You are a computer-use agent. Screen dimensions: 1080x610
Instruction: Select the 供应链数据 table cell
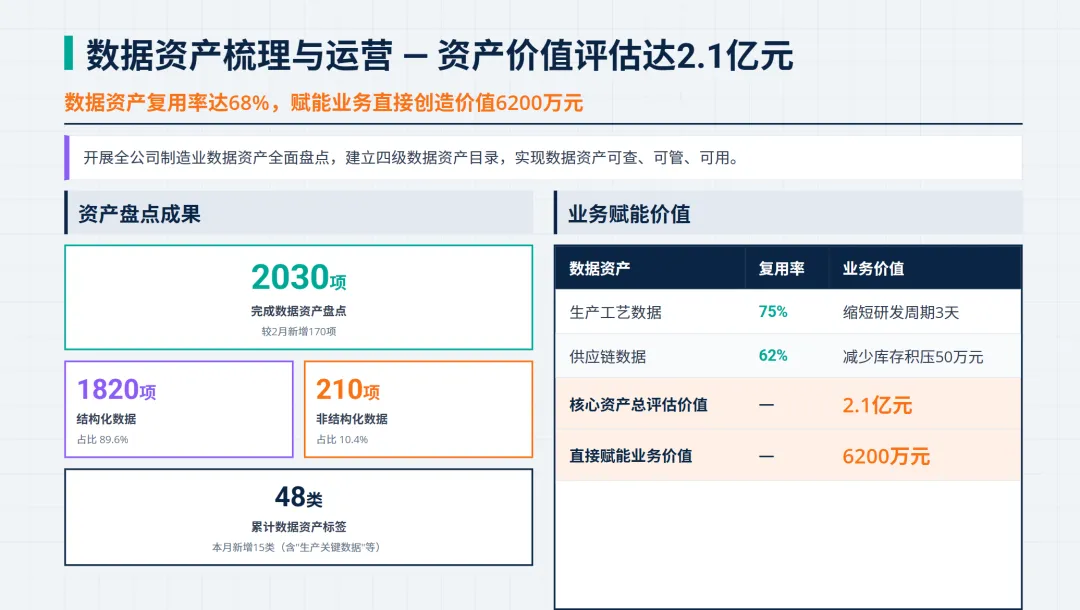(x=608, y=357)
